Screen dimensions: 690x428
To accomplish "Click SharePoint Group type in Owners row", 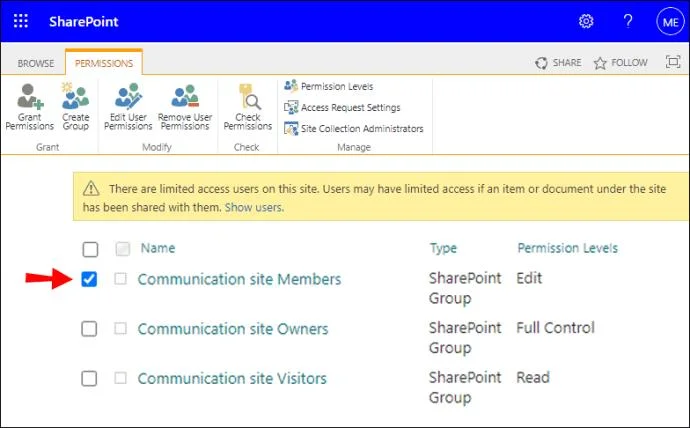I will pyautogui.click(x=465, y=338).
